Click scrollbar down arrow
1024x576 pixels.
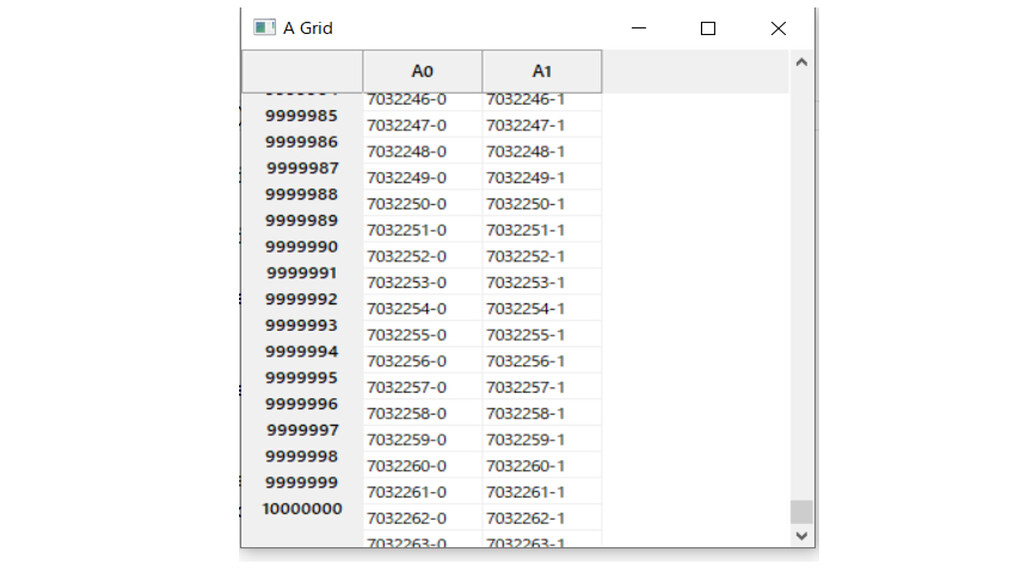802,536
